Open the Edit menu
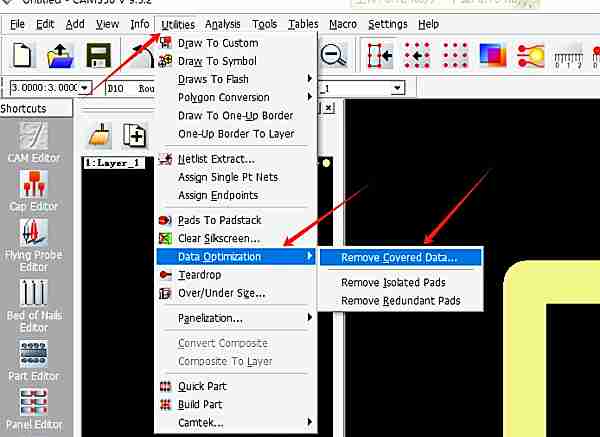The height and width of the screenshot is (437, 600). pos(45,24)
